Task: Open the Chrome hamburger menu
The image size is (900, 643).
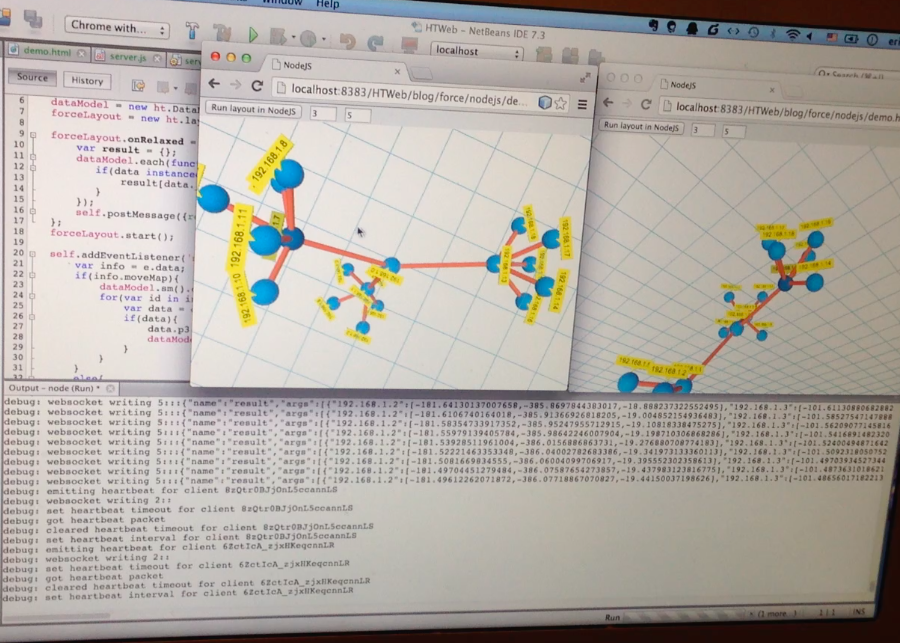Action: tap(582, 103)
